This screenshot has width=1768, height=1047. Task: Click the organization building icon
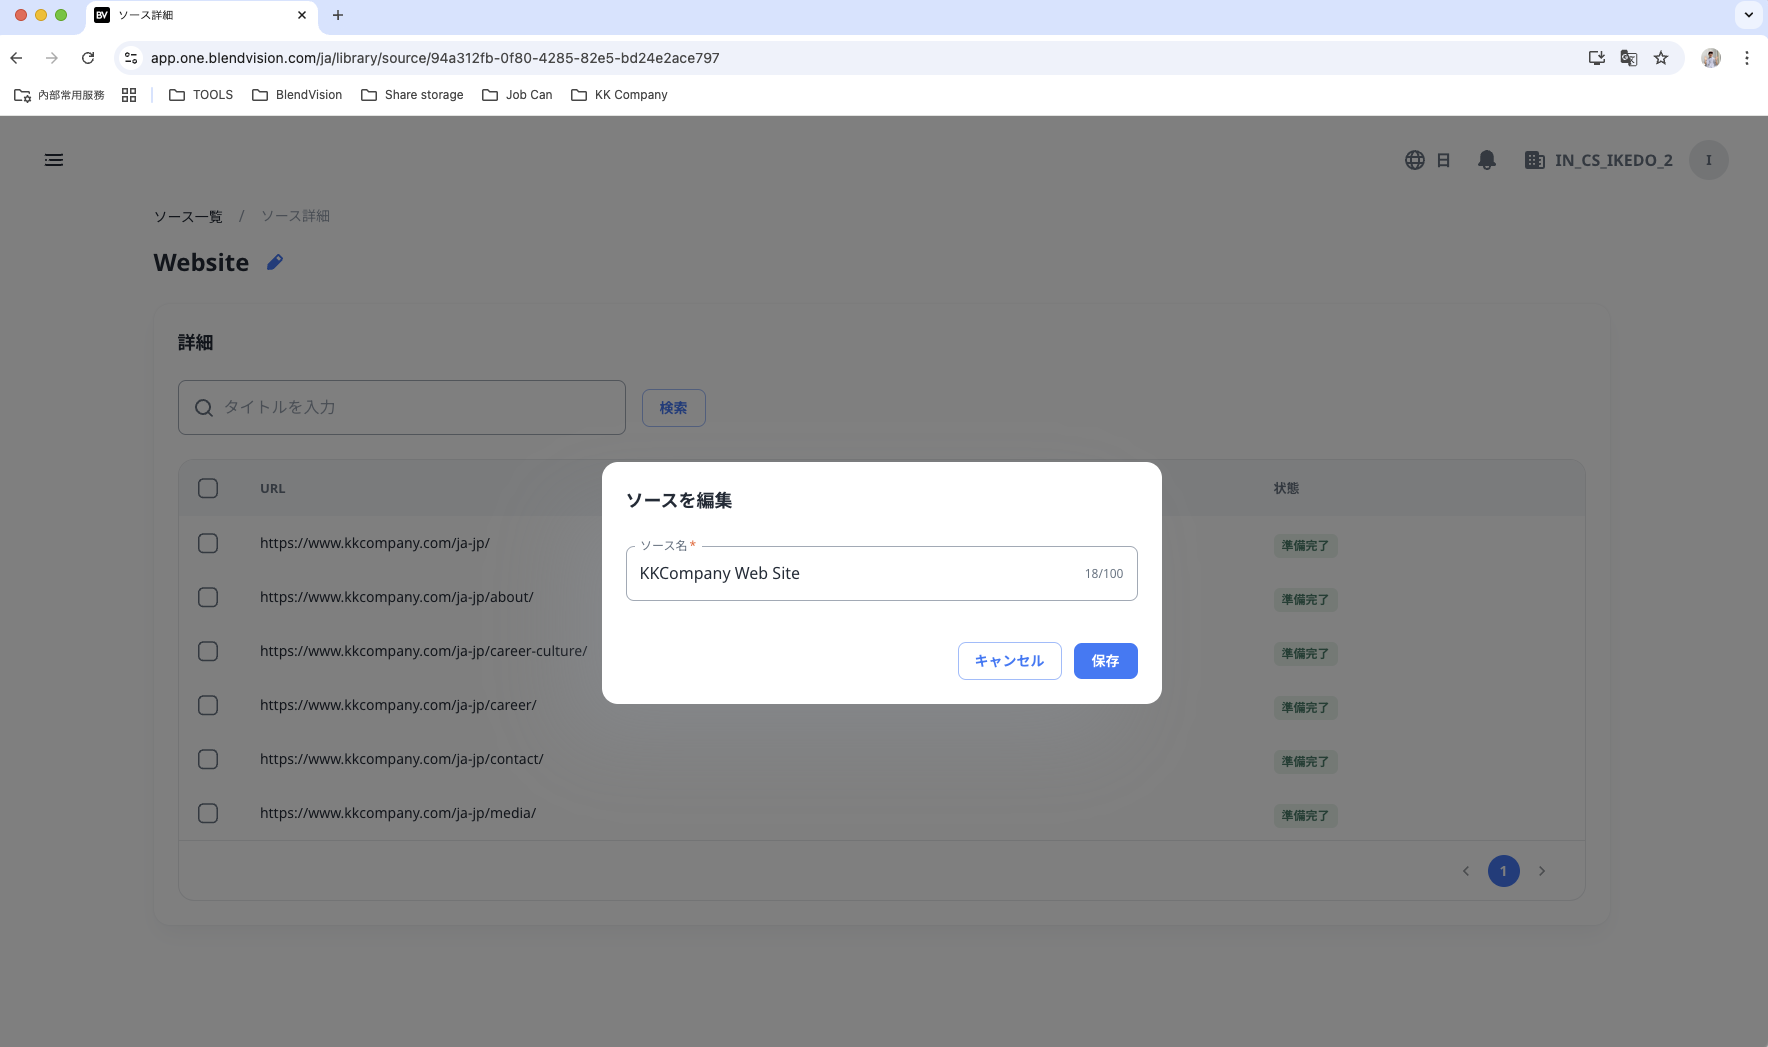pos(1534,160)
